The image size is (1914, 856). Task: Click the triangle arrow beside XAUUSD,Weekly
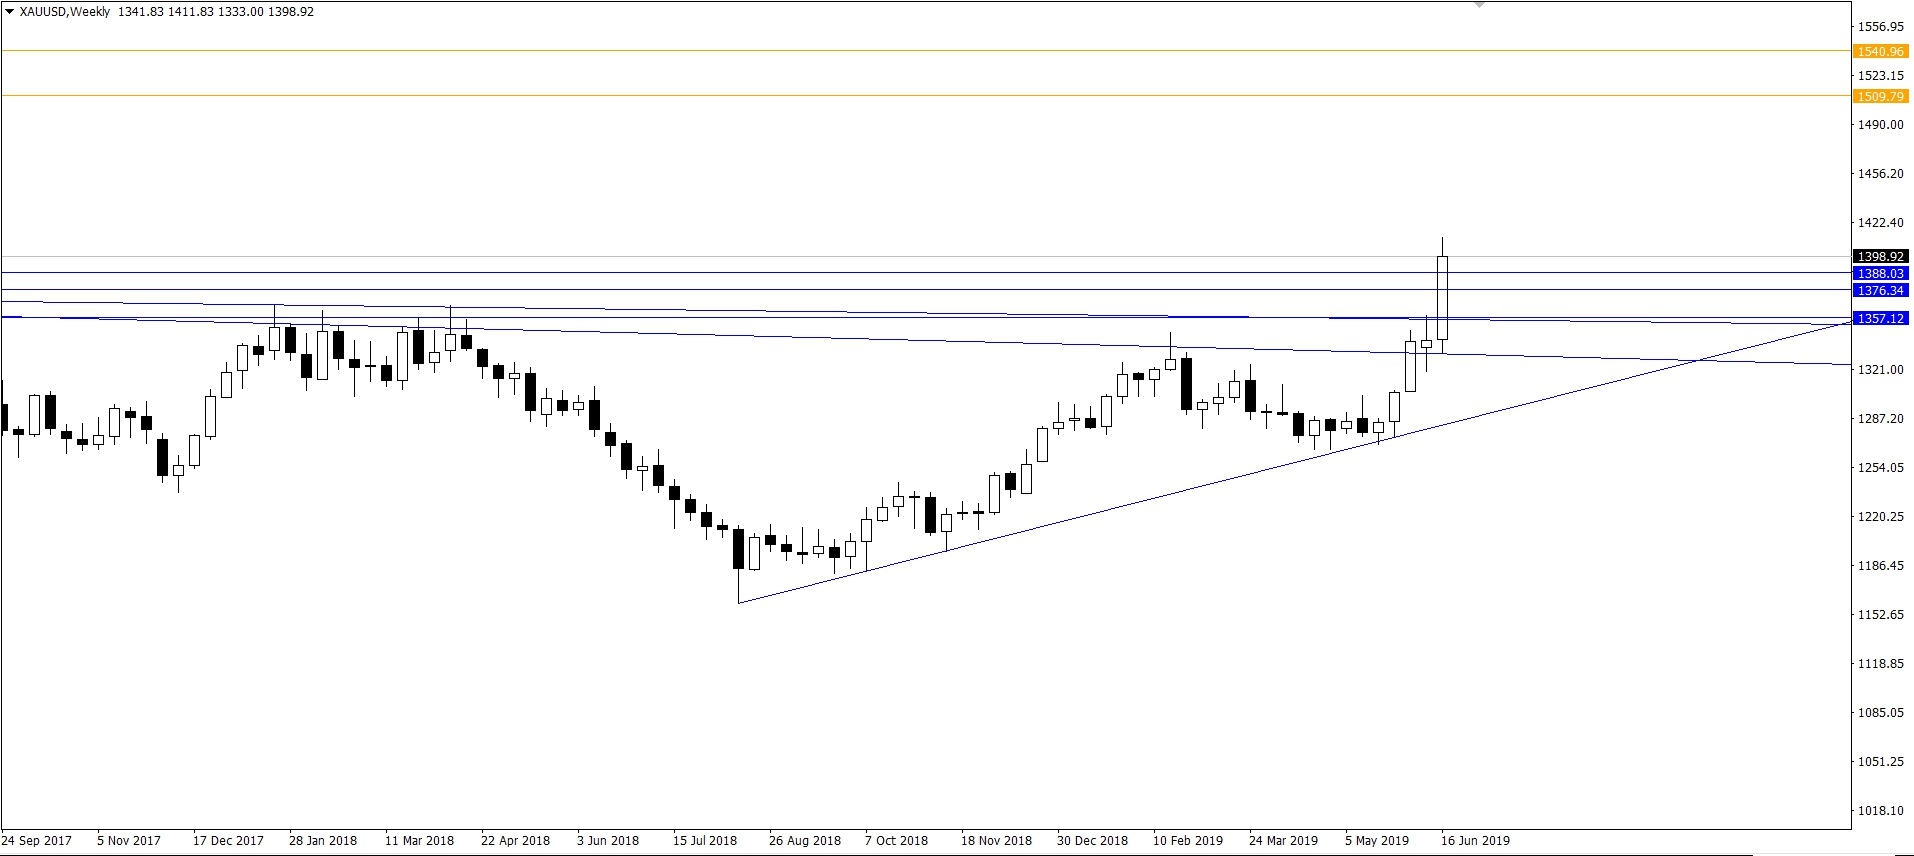point(9,12)
